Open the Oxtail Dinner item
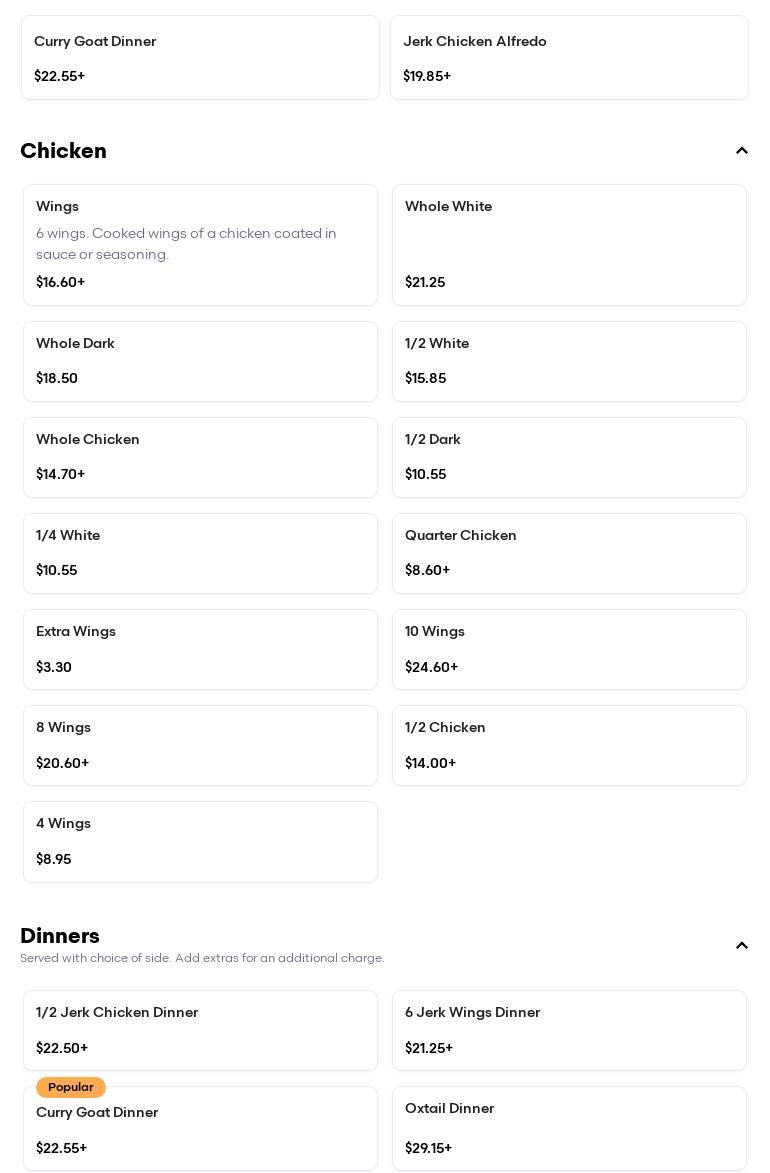Viewport: 770px width, 1173px height. pyautogui.click(x=569, y=1128)
